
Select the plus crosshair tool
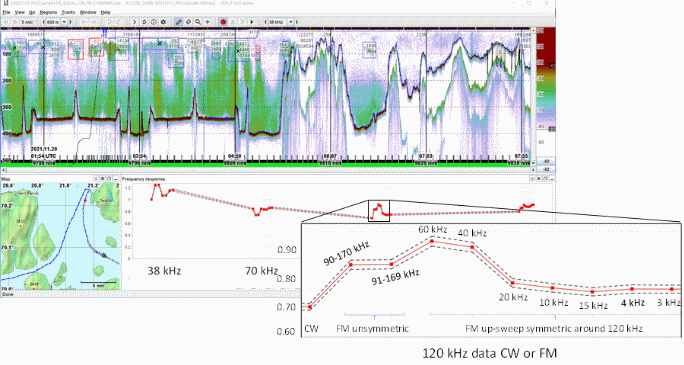(208, 22)
